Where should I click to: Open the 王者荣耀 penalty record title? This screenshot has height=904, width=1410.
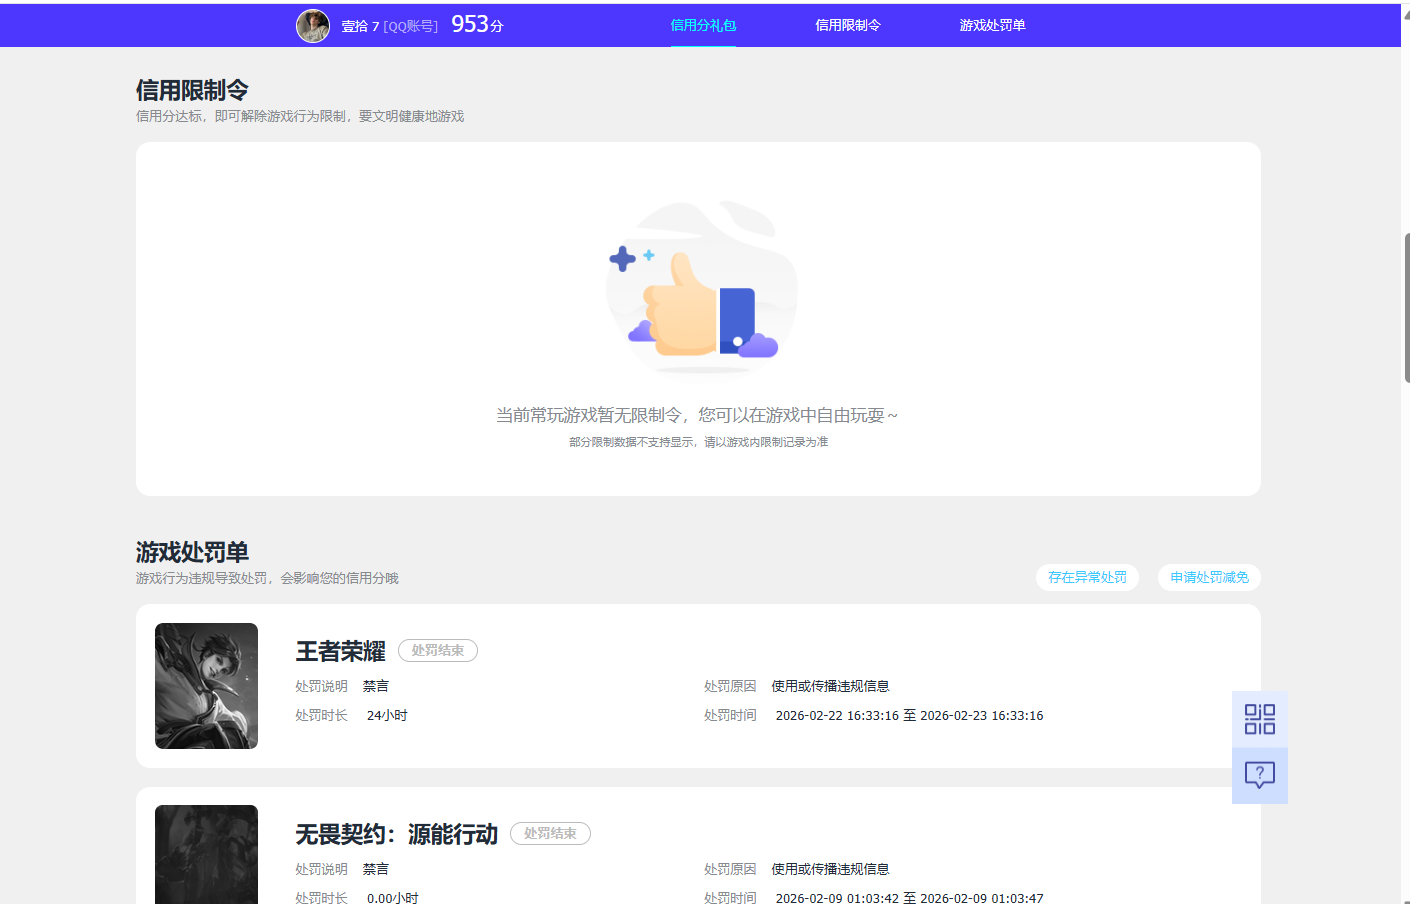(339, 650)
